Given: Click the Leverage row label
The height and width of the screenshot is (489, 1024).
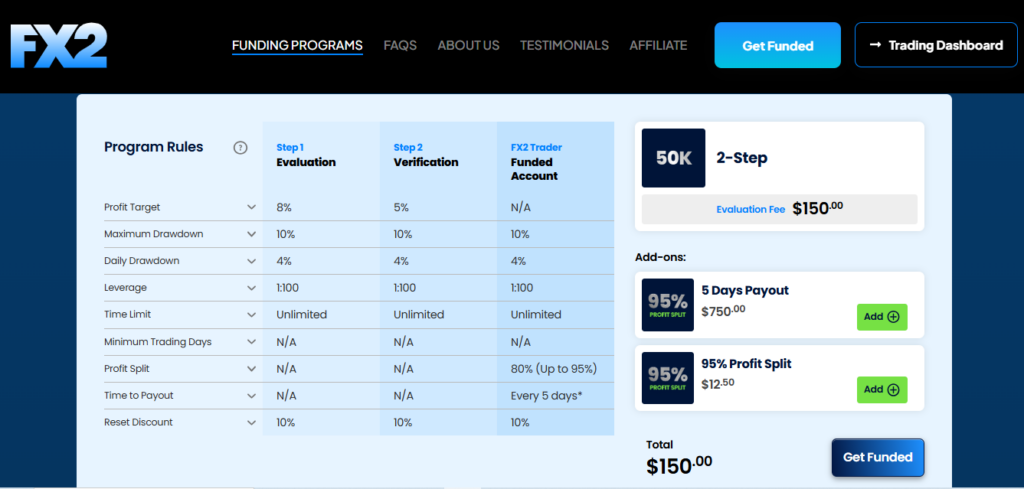Looking at the screenshot, I should tap(125, 288).
